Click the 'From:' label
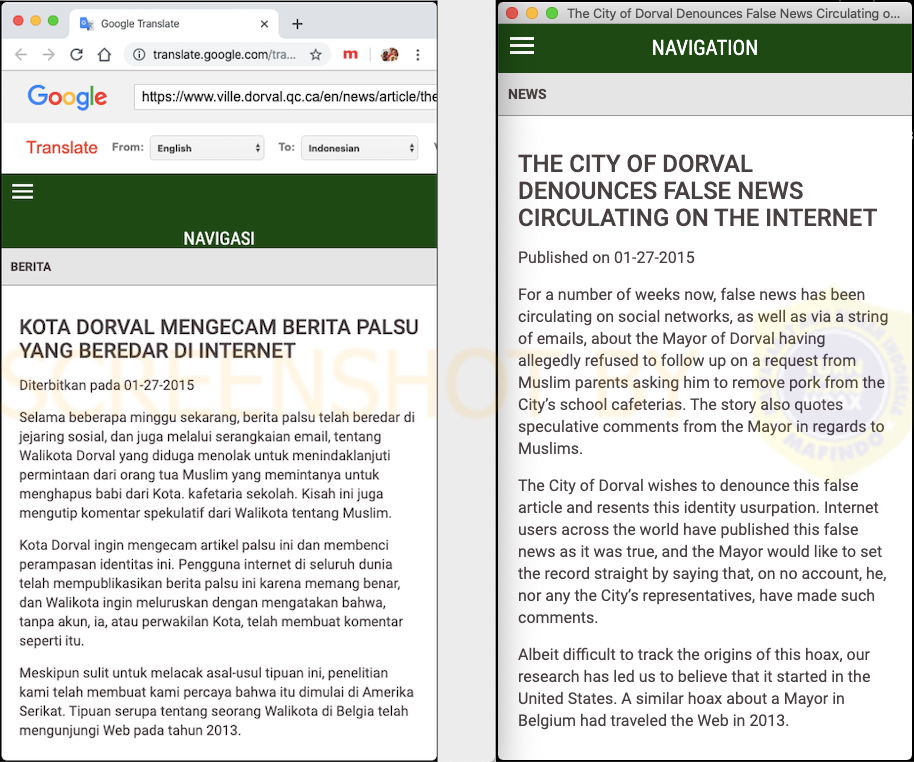This screenshot has height=762, width=914. click(128, 148)
